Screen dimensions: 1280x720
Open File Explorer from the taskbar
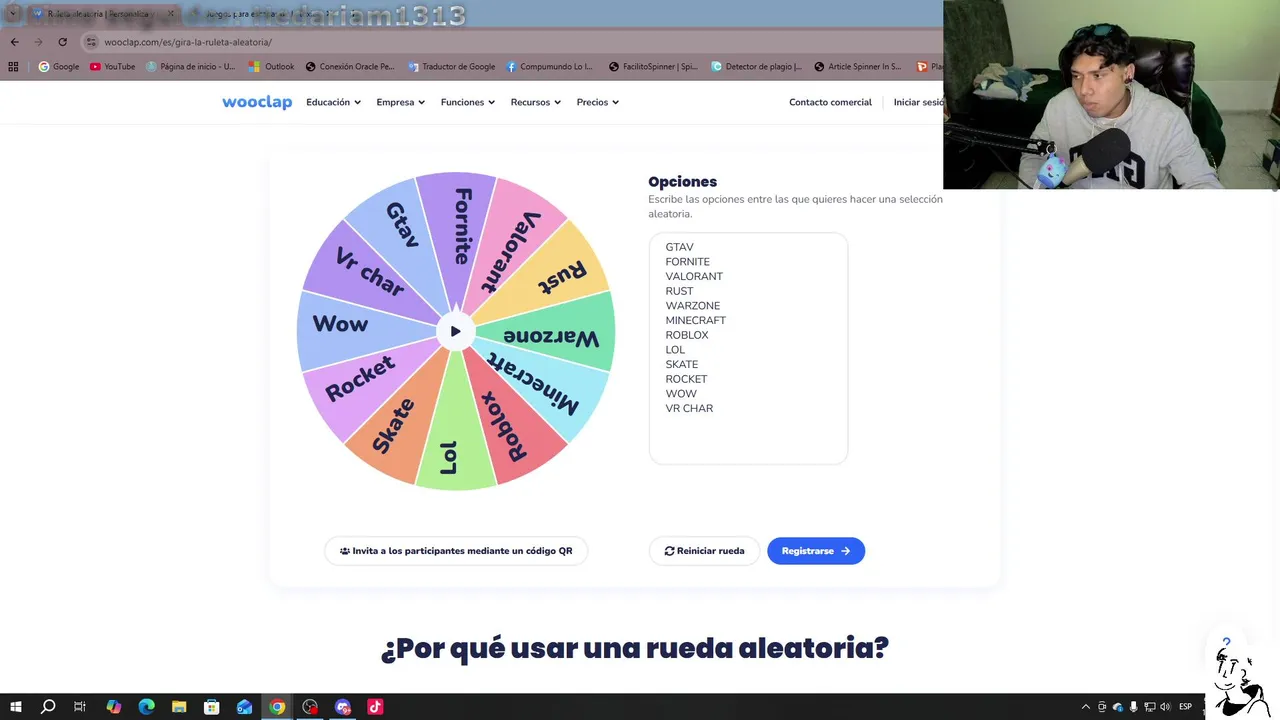pyautogui.click(x=179, y=707)
